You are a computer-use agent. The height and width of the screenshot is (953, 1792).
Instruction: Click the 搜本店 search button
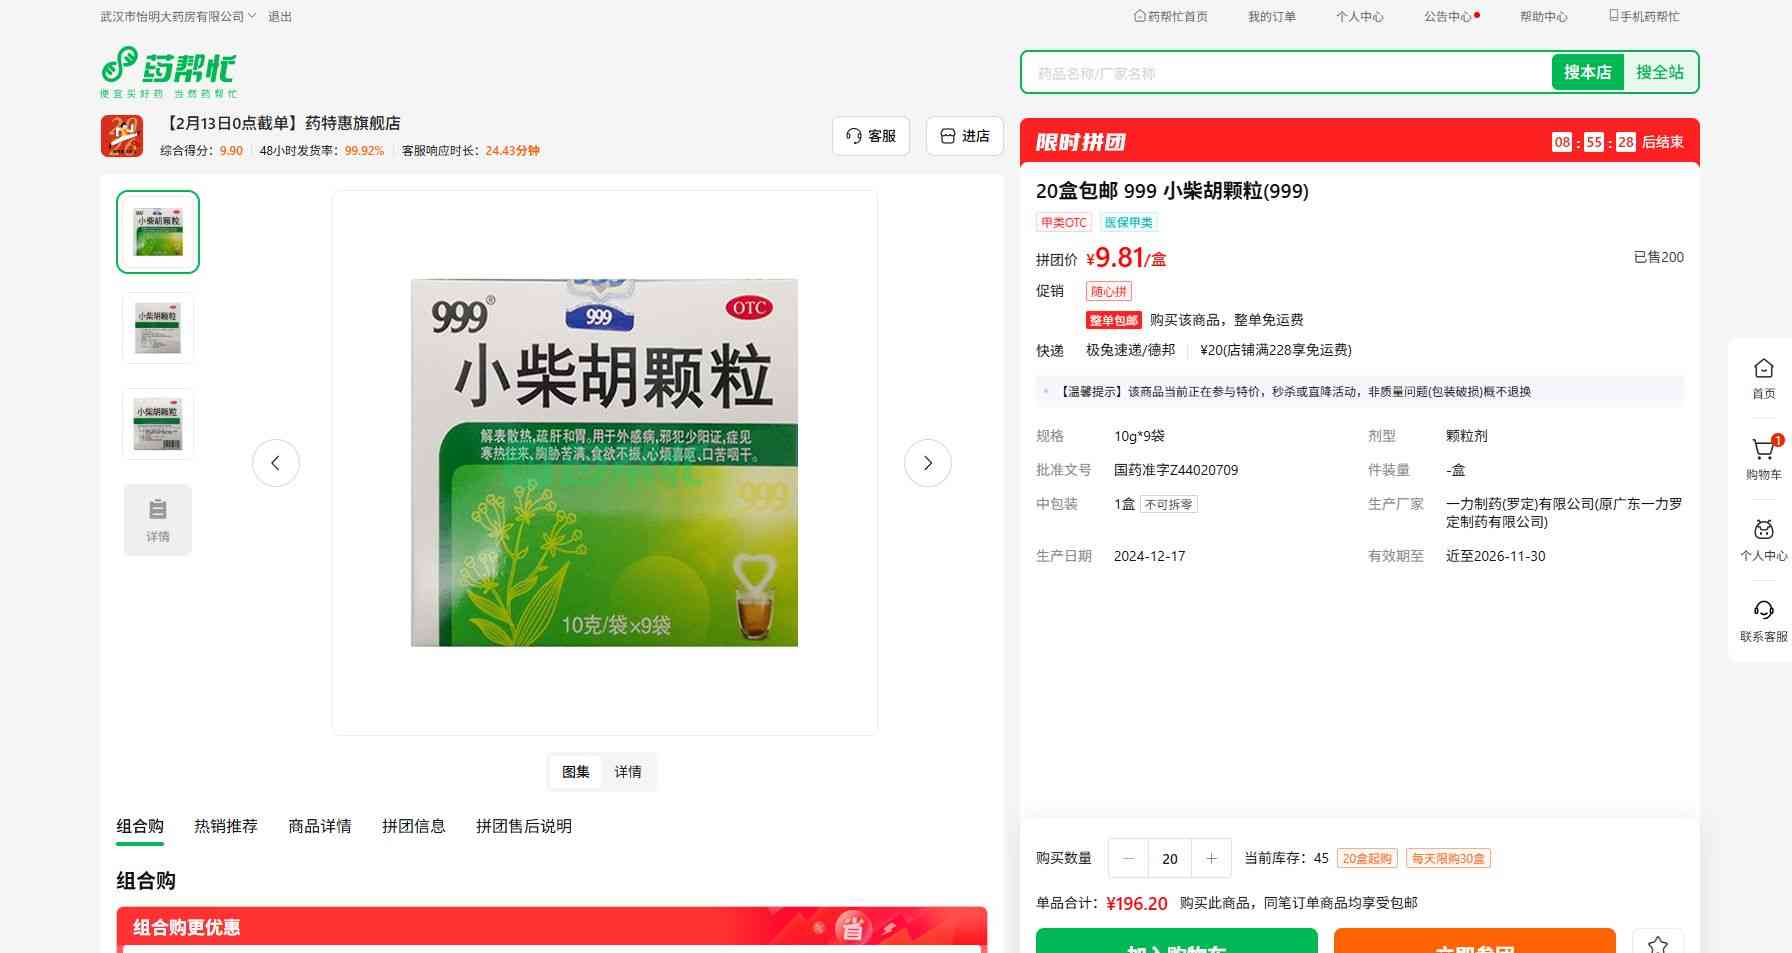pos(1587,72)
